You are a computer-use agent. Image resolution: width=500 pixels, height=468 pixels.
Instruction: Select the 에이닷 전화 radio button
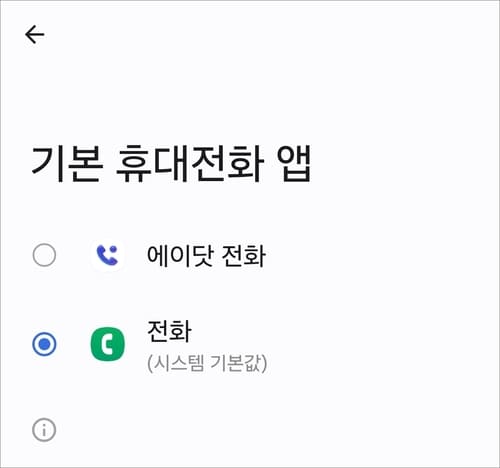coord(44,255)
